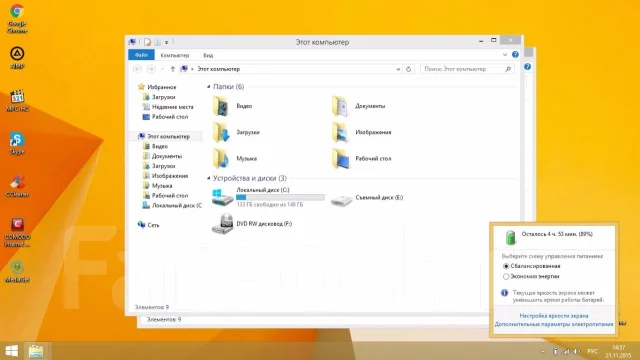
Task: Click the volume icon in tray
Action: click(x=576, y=351)
